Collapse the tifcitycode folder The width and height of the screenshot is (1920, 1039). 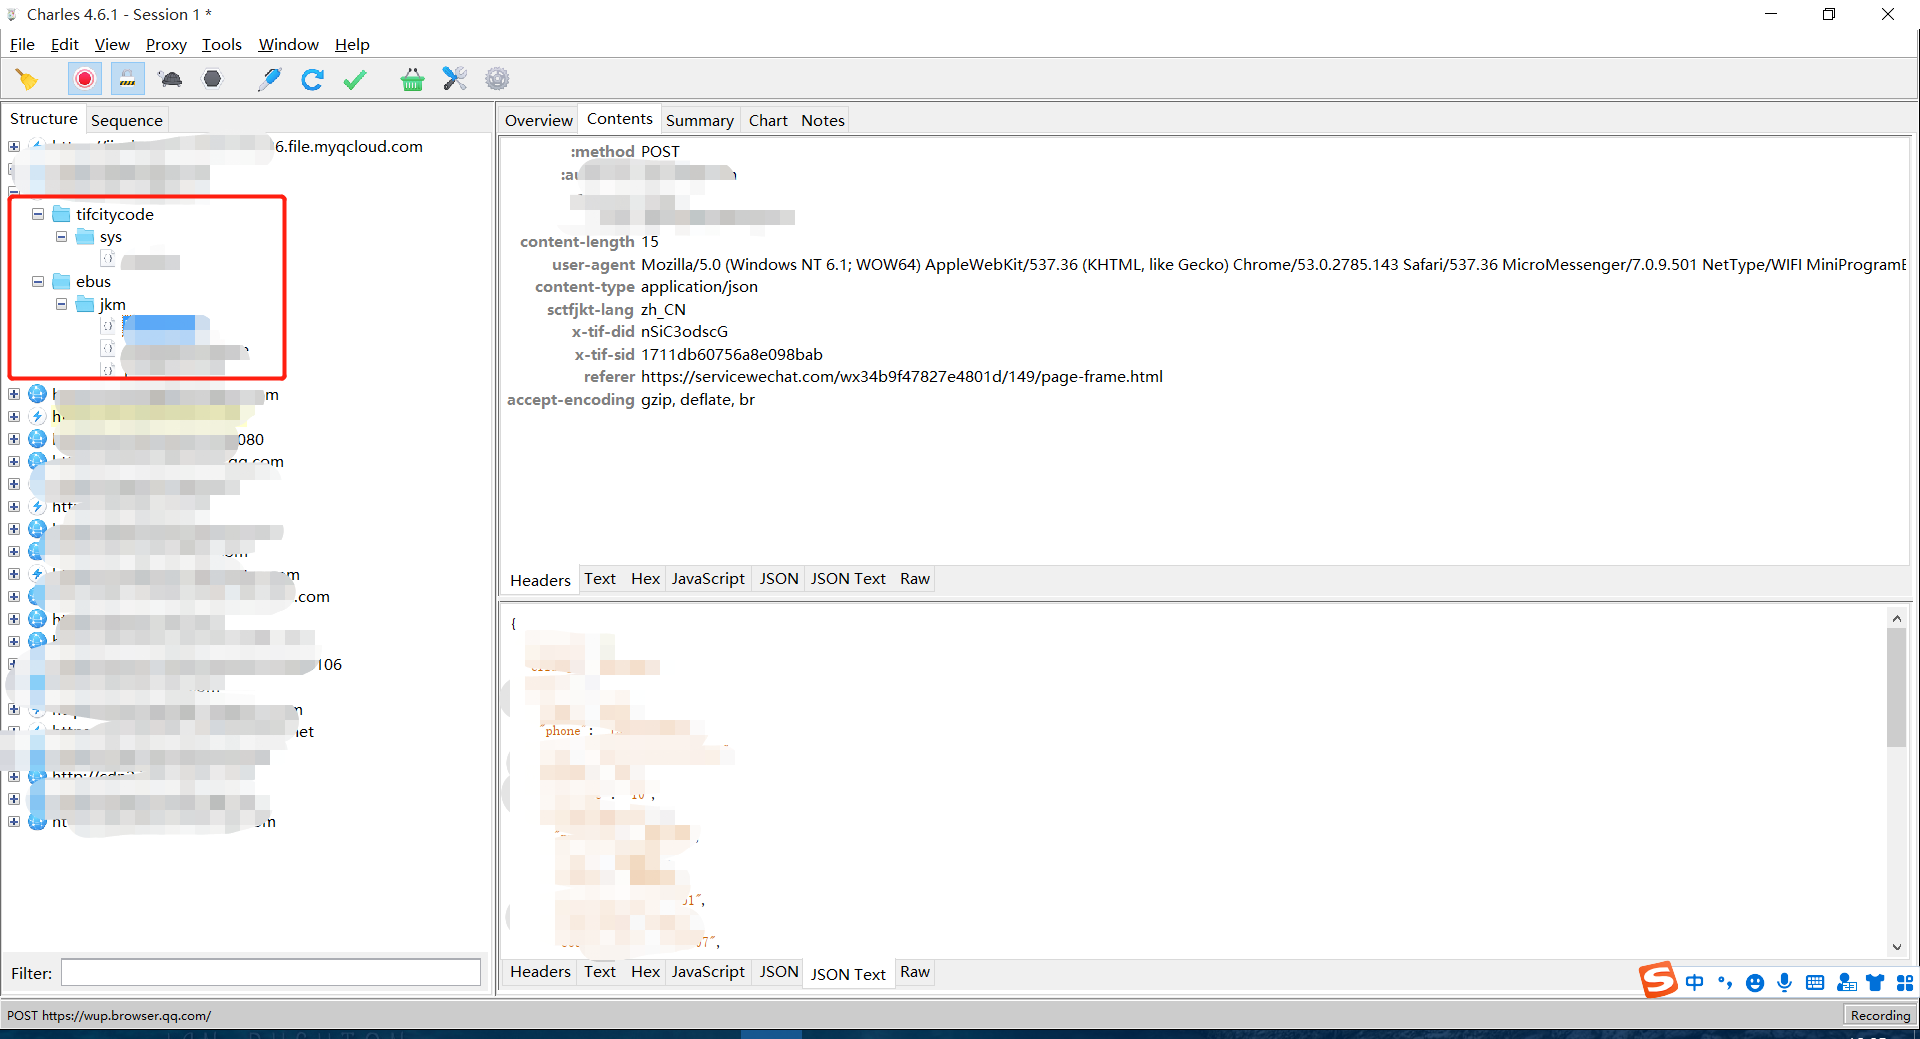pyautogui.click(x=38, y=214)
